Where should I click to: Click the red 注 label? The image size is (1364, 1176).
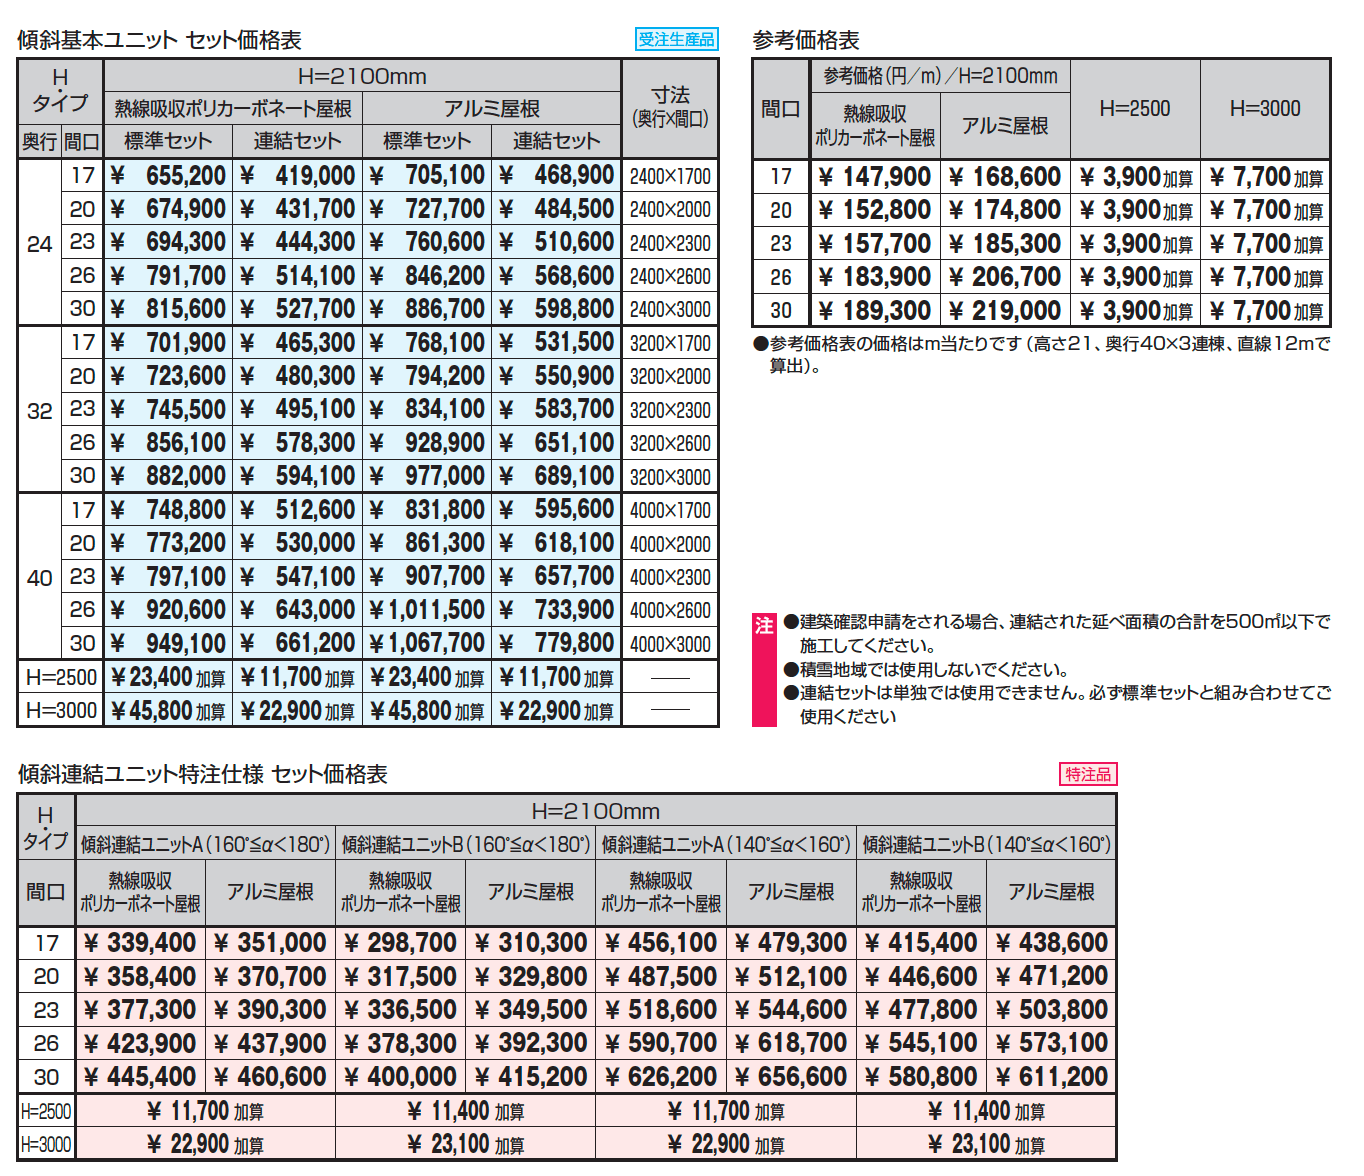tap(765, 625)
